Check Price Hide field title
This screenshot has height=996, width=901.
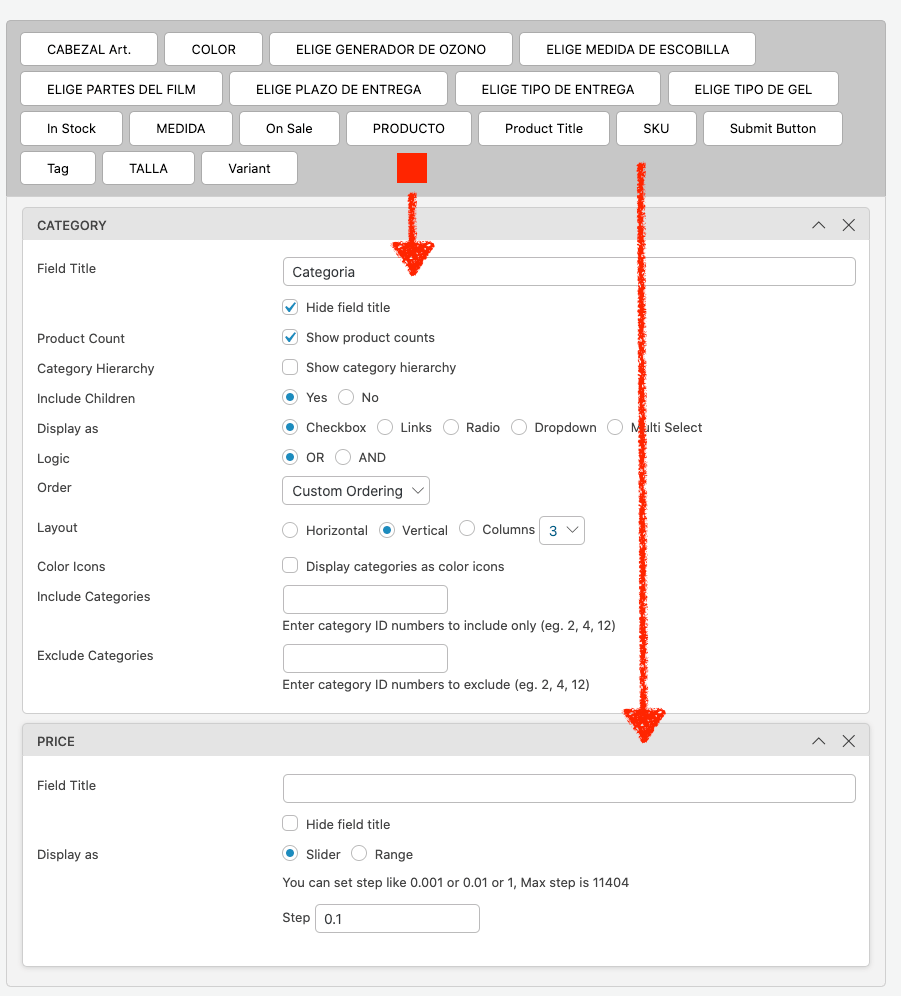pyautogui.click(x=290, y=823)
